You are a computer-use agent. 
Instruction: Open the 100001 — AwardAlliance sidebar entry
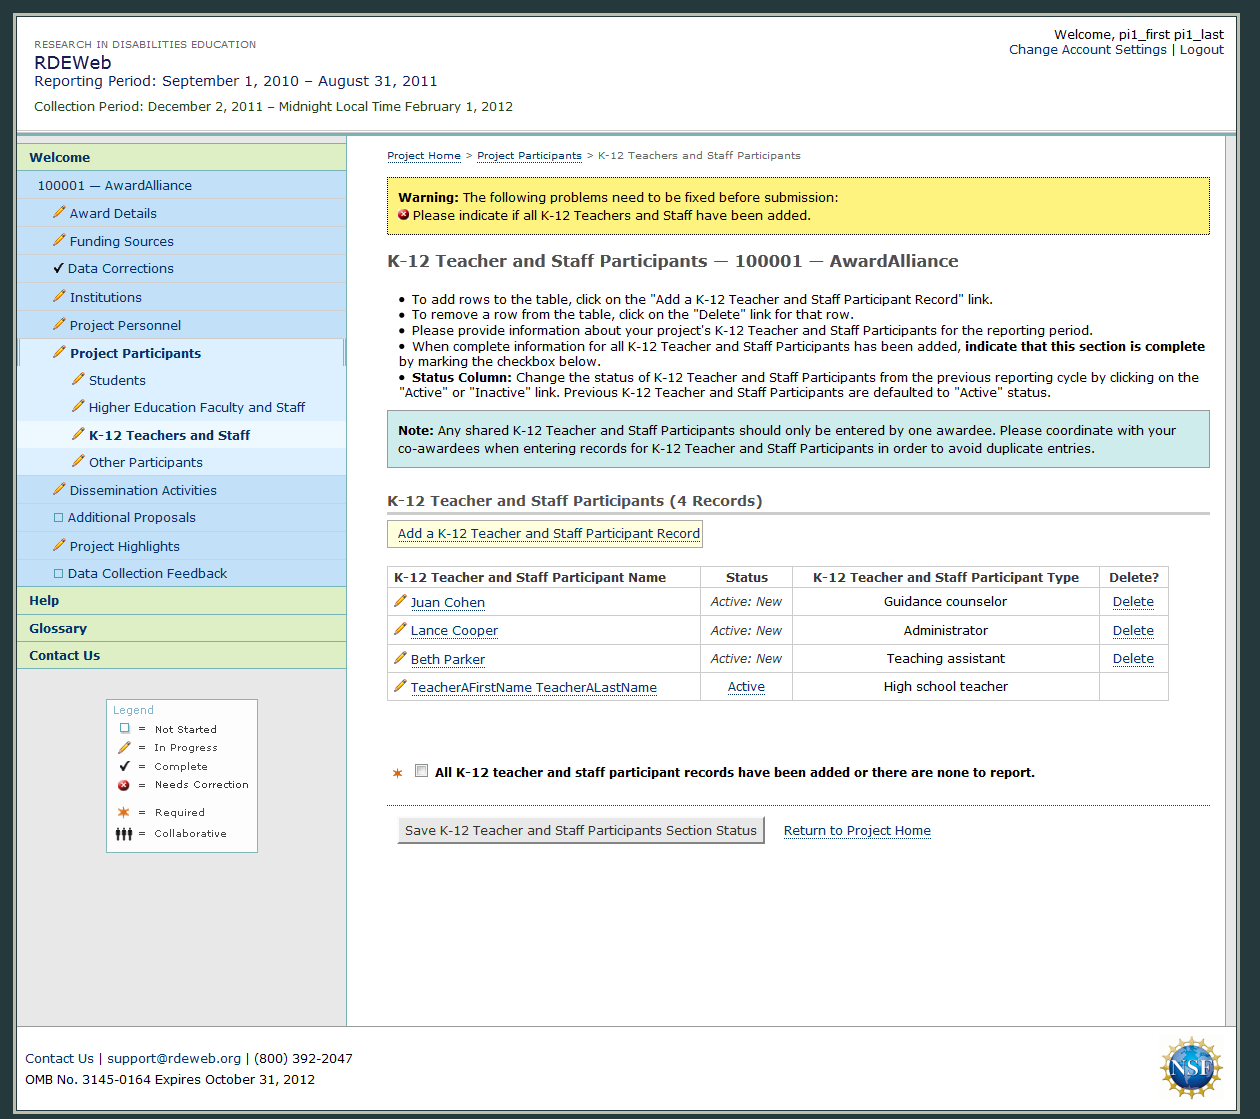pyautogui.click(x=114, y=185)
